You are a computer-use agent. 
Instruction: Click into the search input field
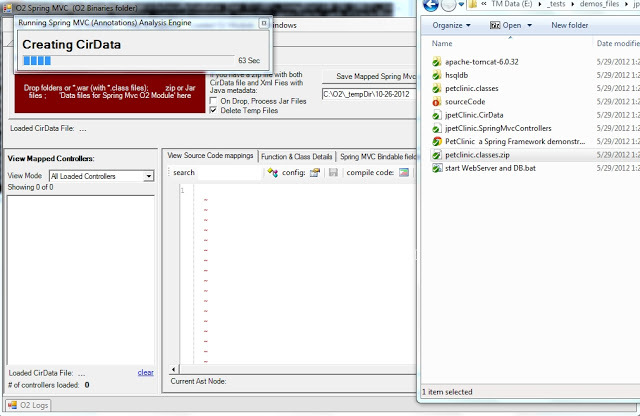point(230,173)
